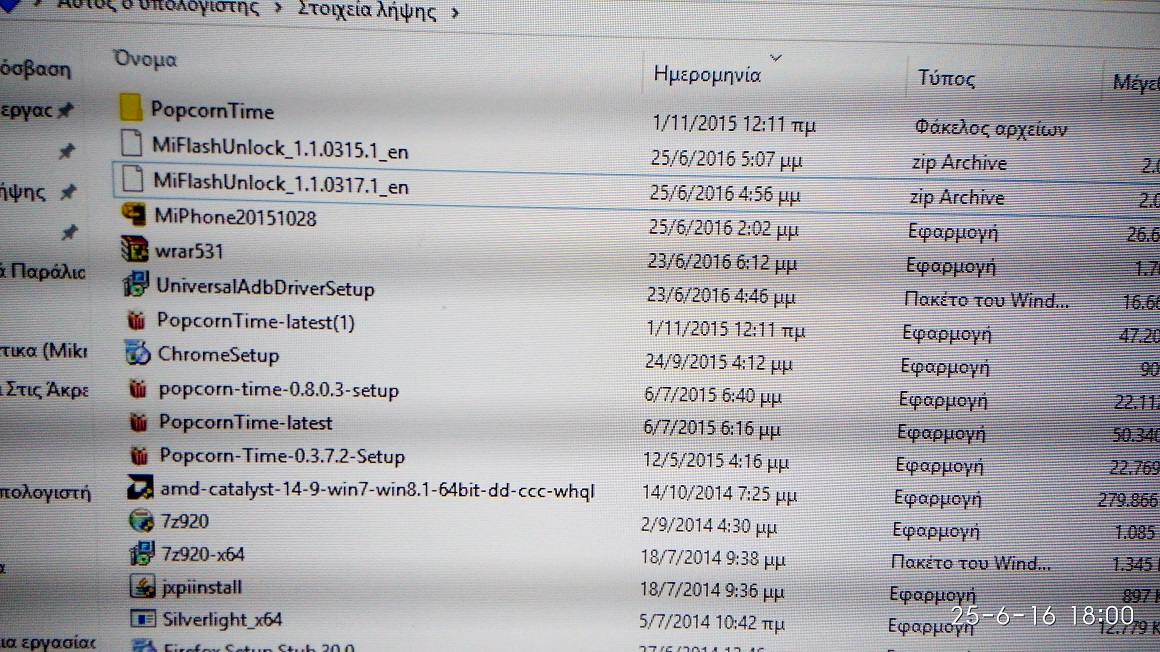Select file name 'UniversalAdbDriverSetup'
Screen dimensions: 1160x652
point(266,287)
